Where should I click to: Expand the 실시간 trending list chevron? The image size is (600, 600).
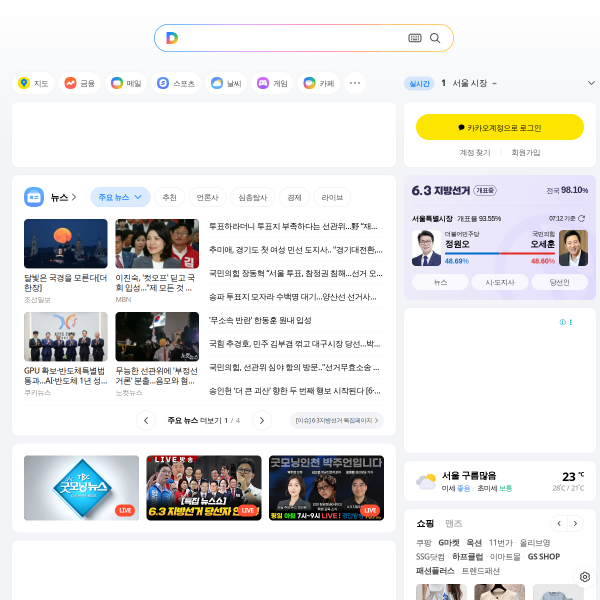coord(591,83)
